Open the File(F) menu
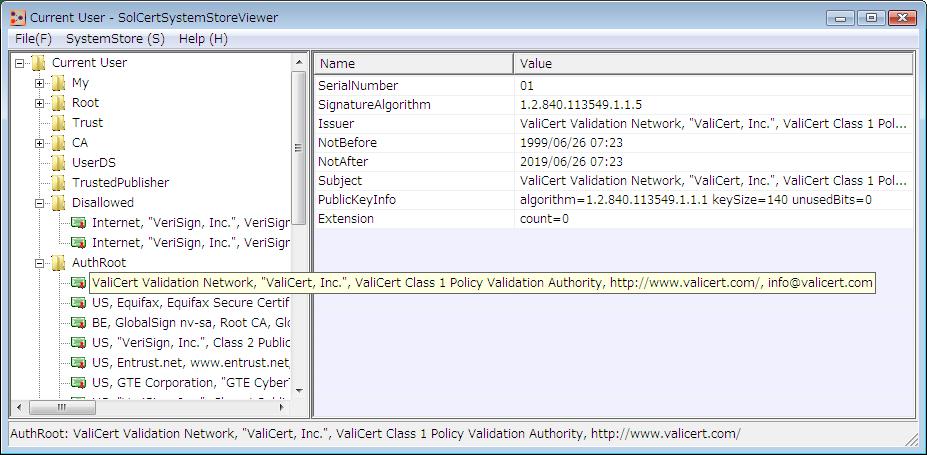Image resolution: width=927 pixels, height=455 pixels. click(x=34, y=39)
